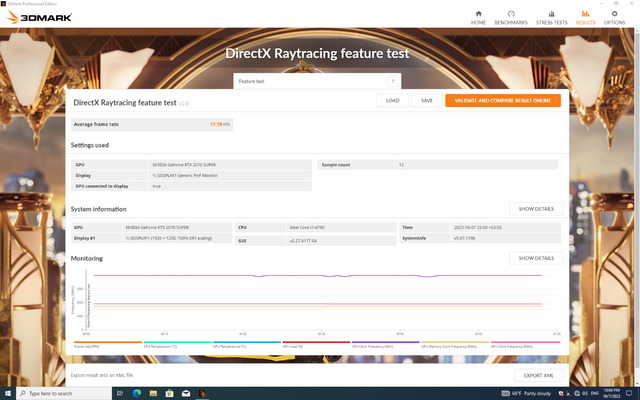The height and width of the screenshot is (400, 640).
Task: Show details for System information
Action: tap(535, 209)
